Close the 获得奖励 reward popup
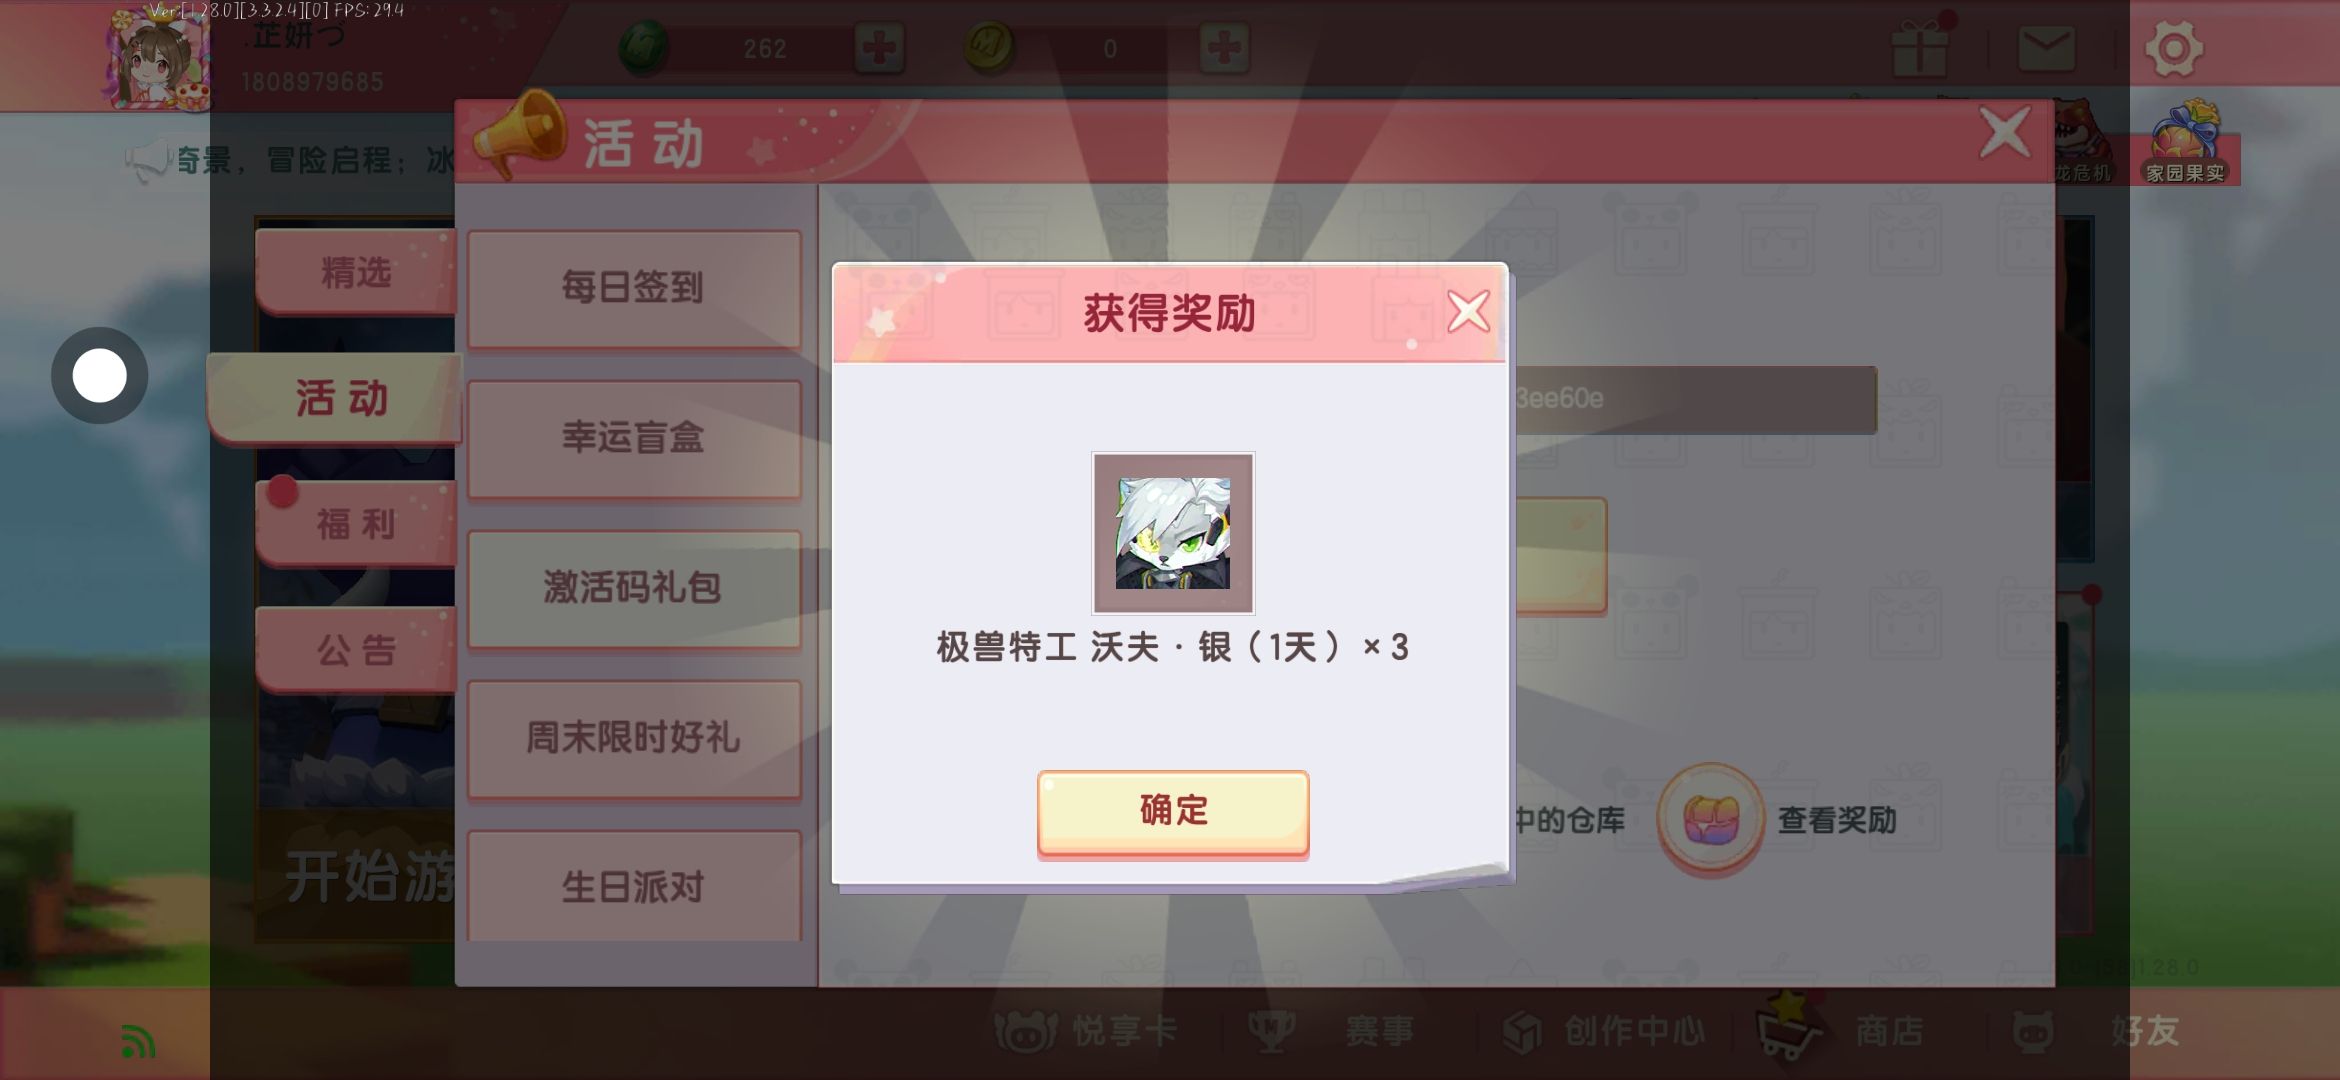The height and width of the screenshot is (1080, 2340). [x=1468, y=311]
